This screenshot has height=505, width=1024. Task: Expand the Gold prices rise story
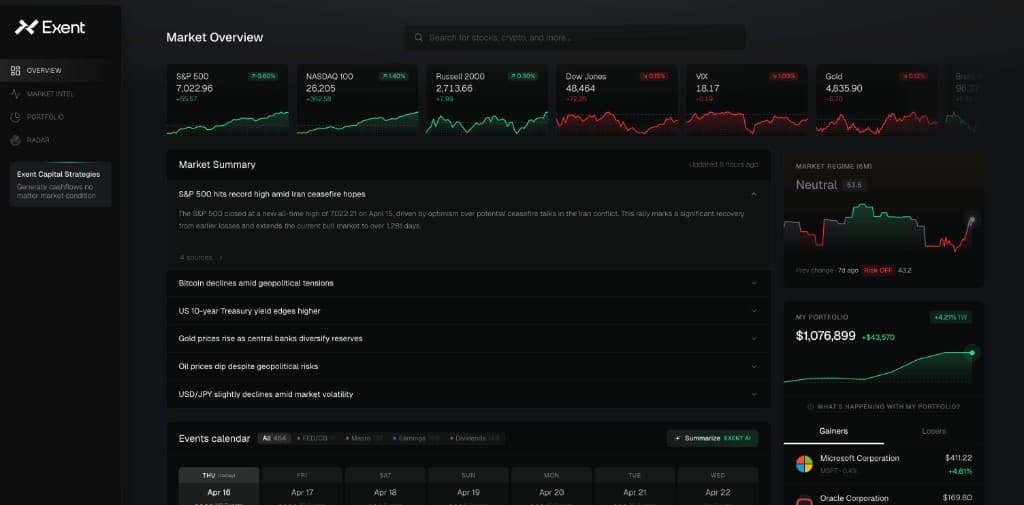tap(754, 339)
